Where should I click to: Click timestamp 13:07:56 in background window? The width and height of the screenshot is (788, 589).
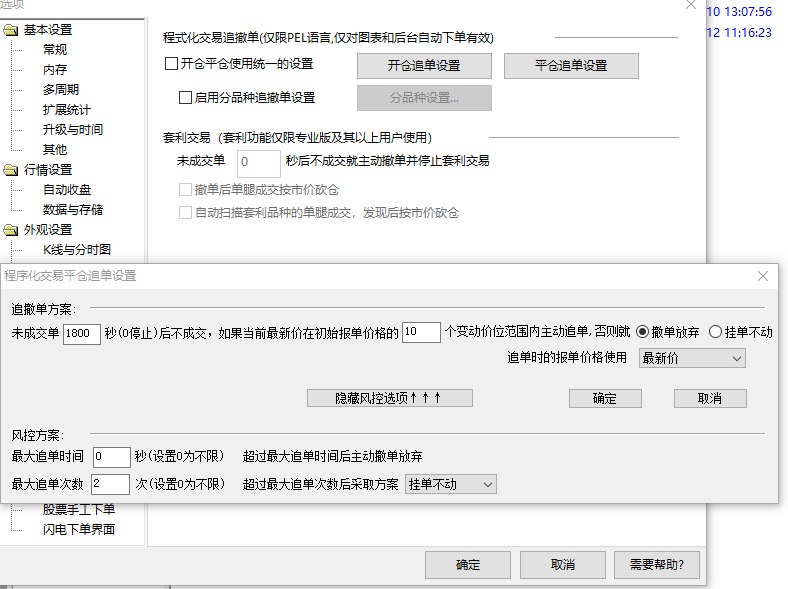tap(748, 12)
